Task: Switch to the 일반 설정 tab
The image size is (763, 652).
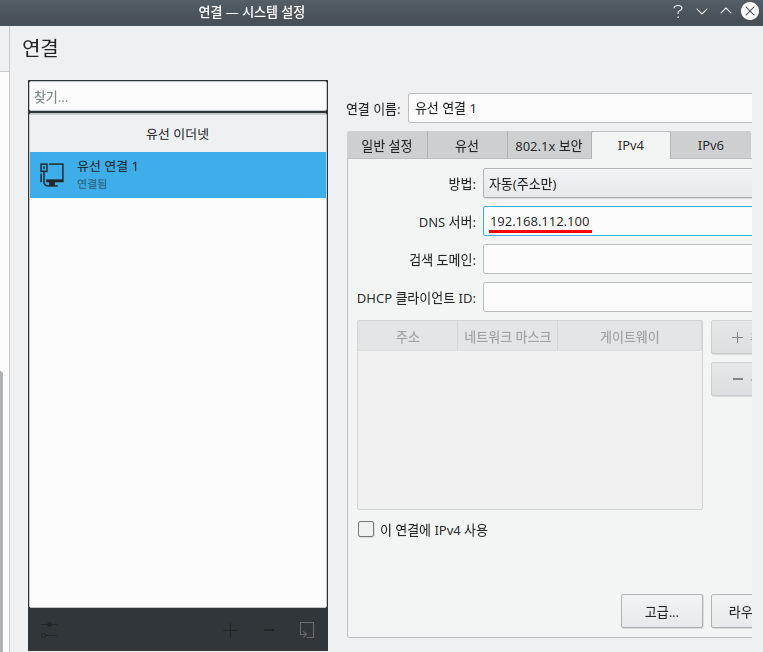Action: tap(387, 146)
